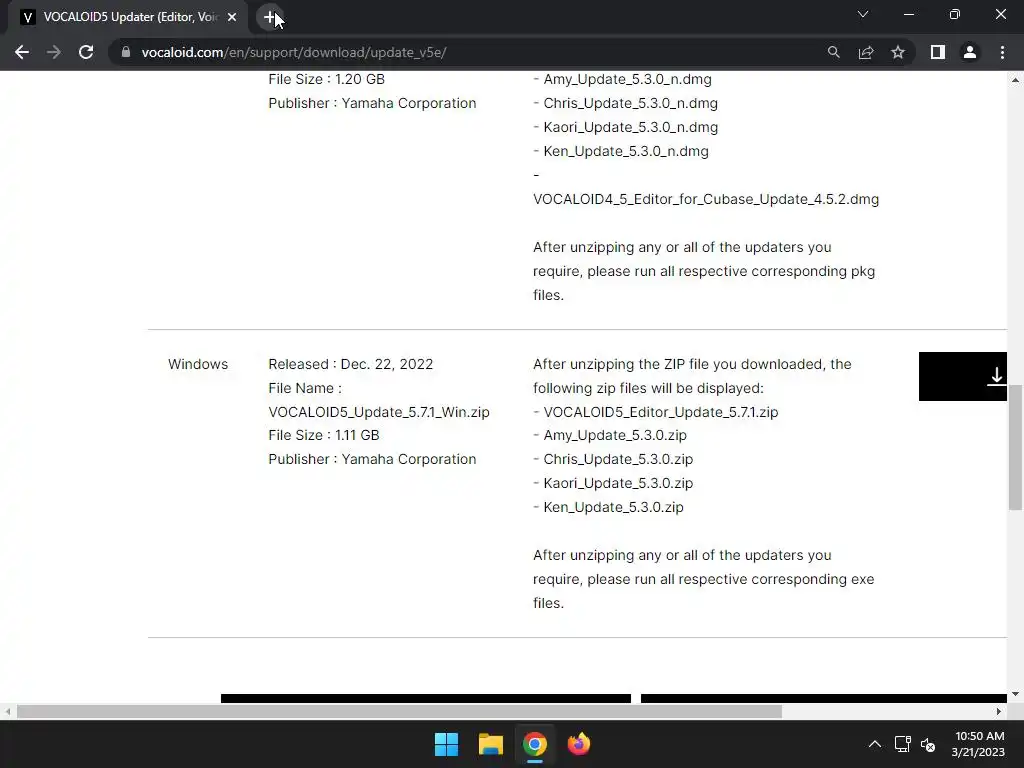Go back to the previous page

22,52
